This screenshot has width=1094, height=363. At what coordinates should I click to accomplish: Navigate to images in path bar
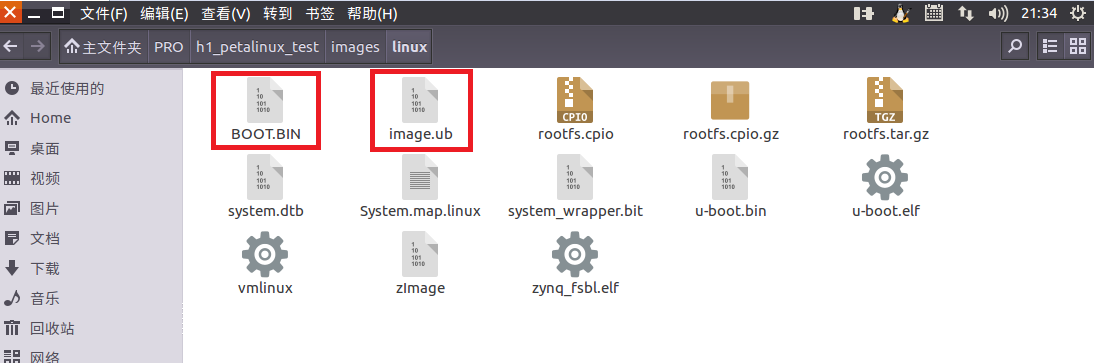[355, 47]
